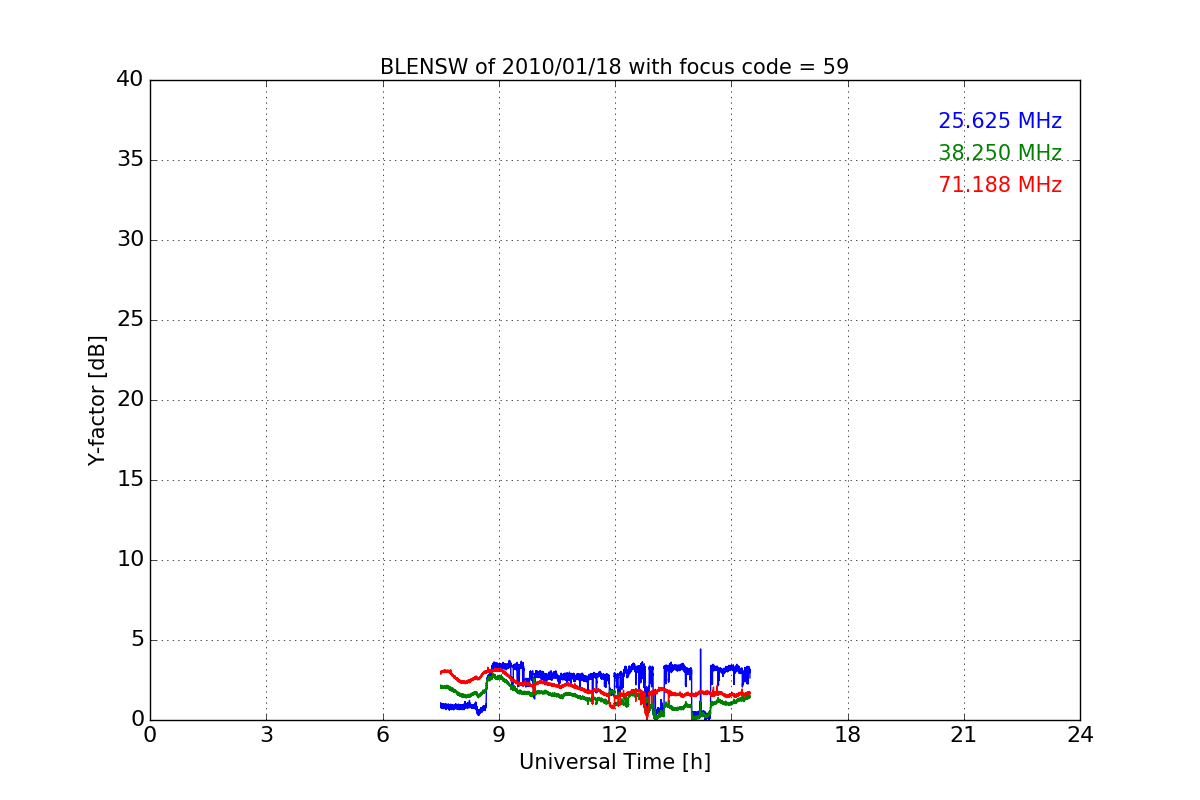Click the x-axis tick label '21'
1200x800 pixels.
pos(964,734)
